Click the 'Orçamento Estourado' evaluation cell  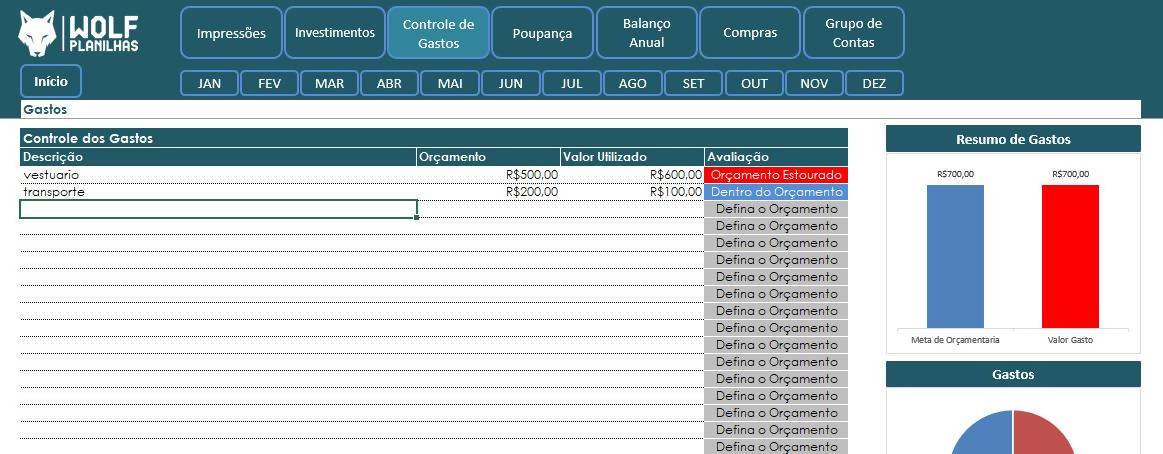pyautogui.click(x=776, y=175)
